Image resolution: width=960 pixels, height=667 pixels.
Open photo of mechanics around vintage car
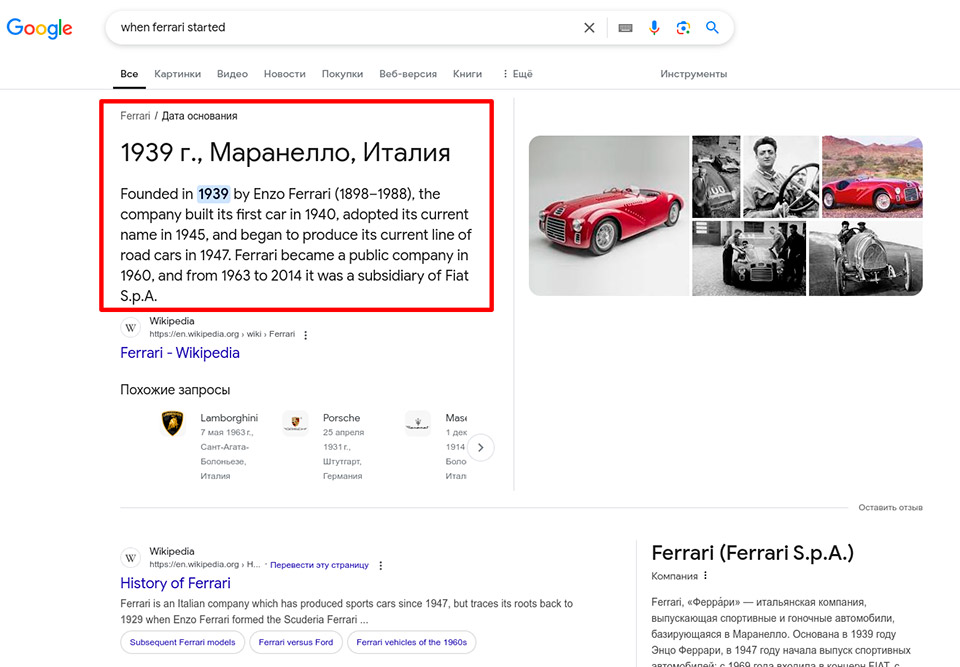coord(749,258)
